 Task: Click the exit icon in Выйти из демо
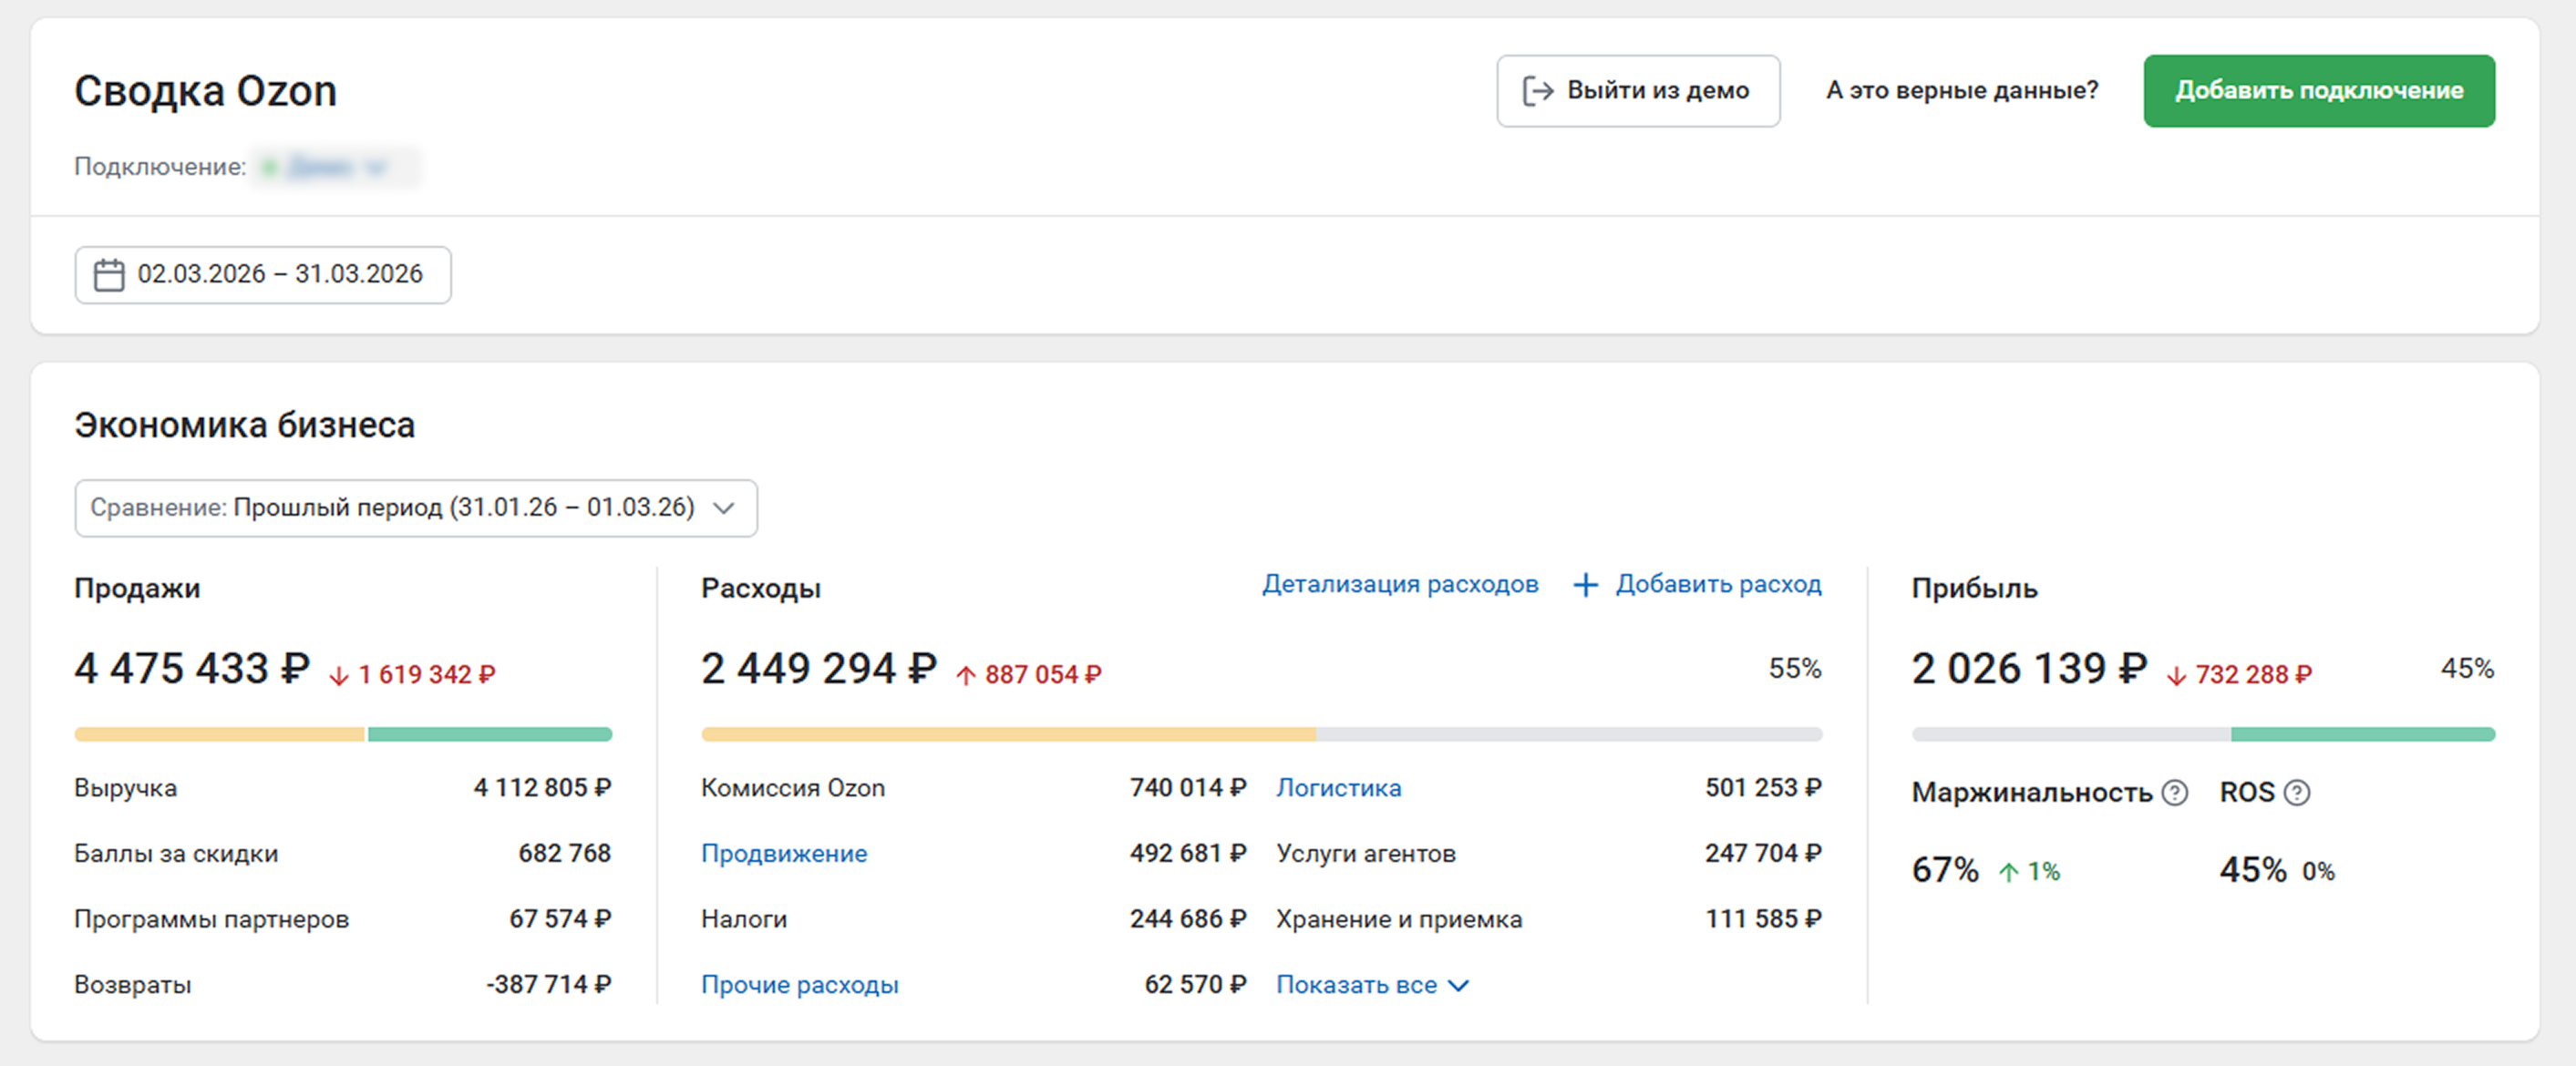1537,91
